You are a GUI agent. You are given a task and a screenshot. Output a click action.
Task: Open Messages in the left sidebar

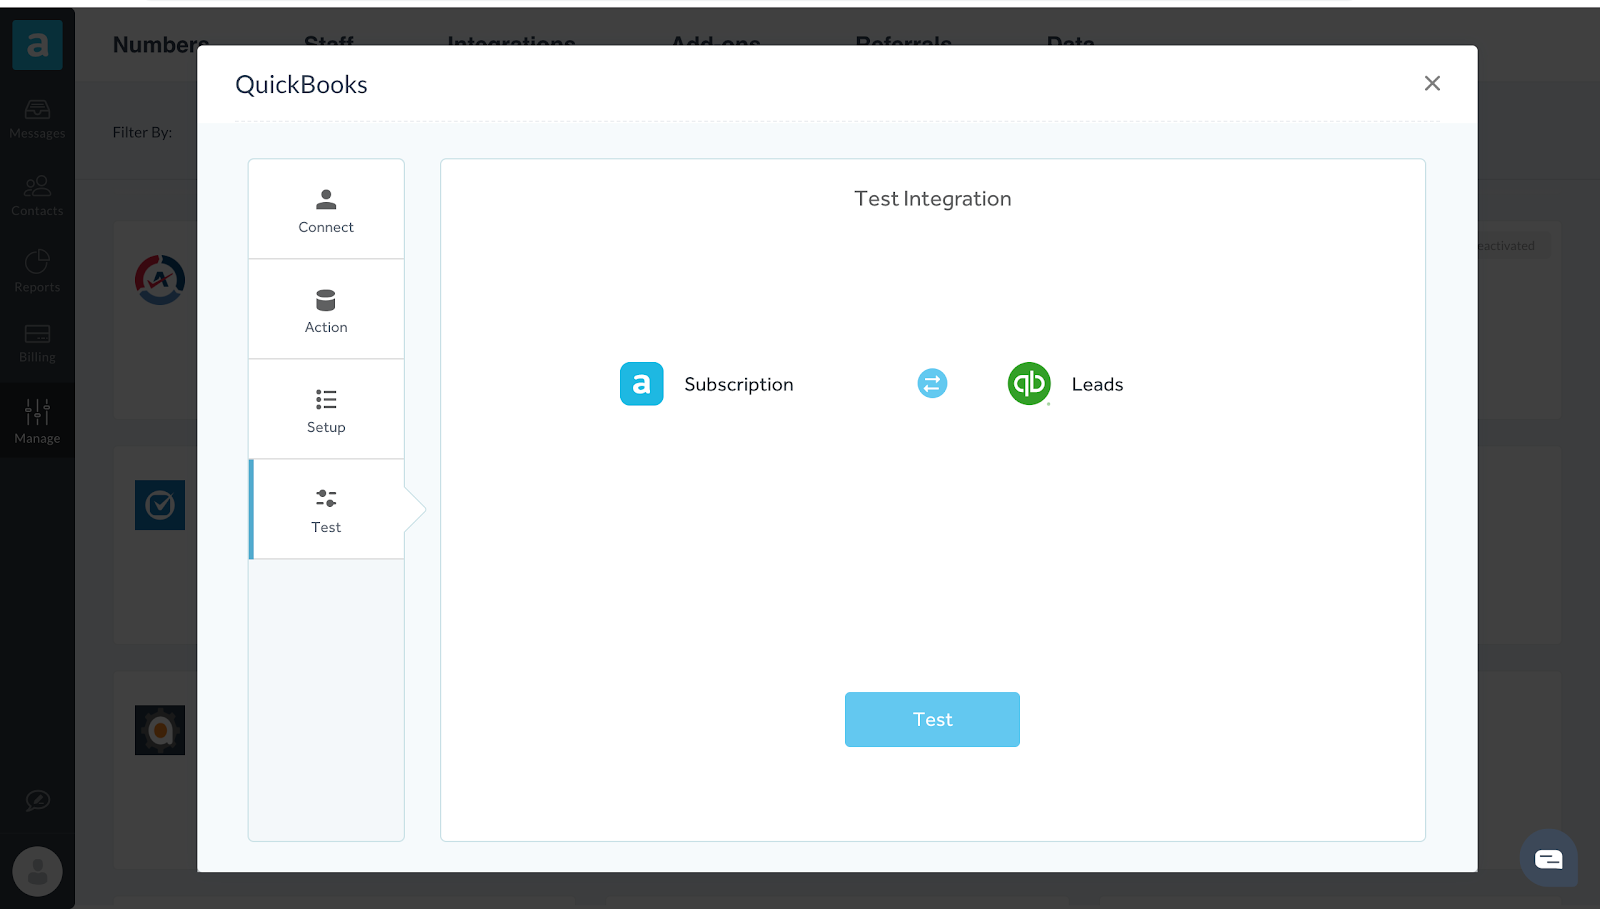tap(37, 119)
